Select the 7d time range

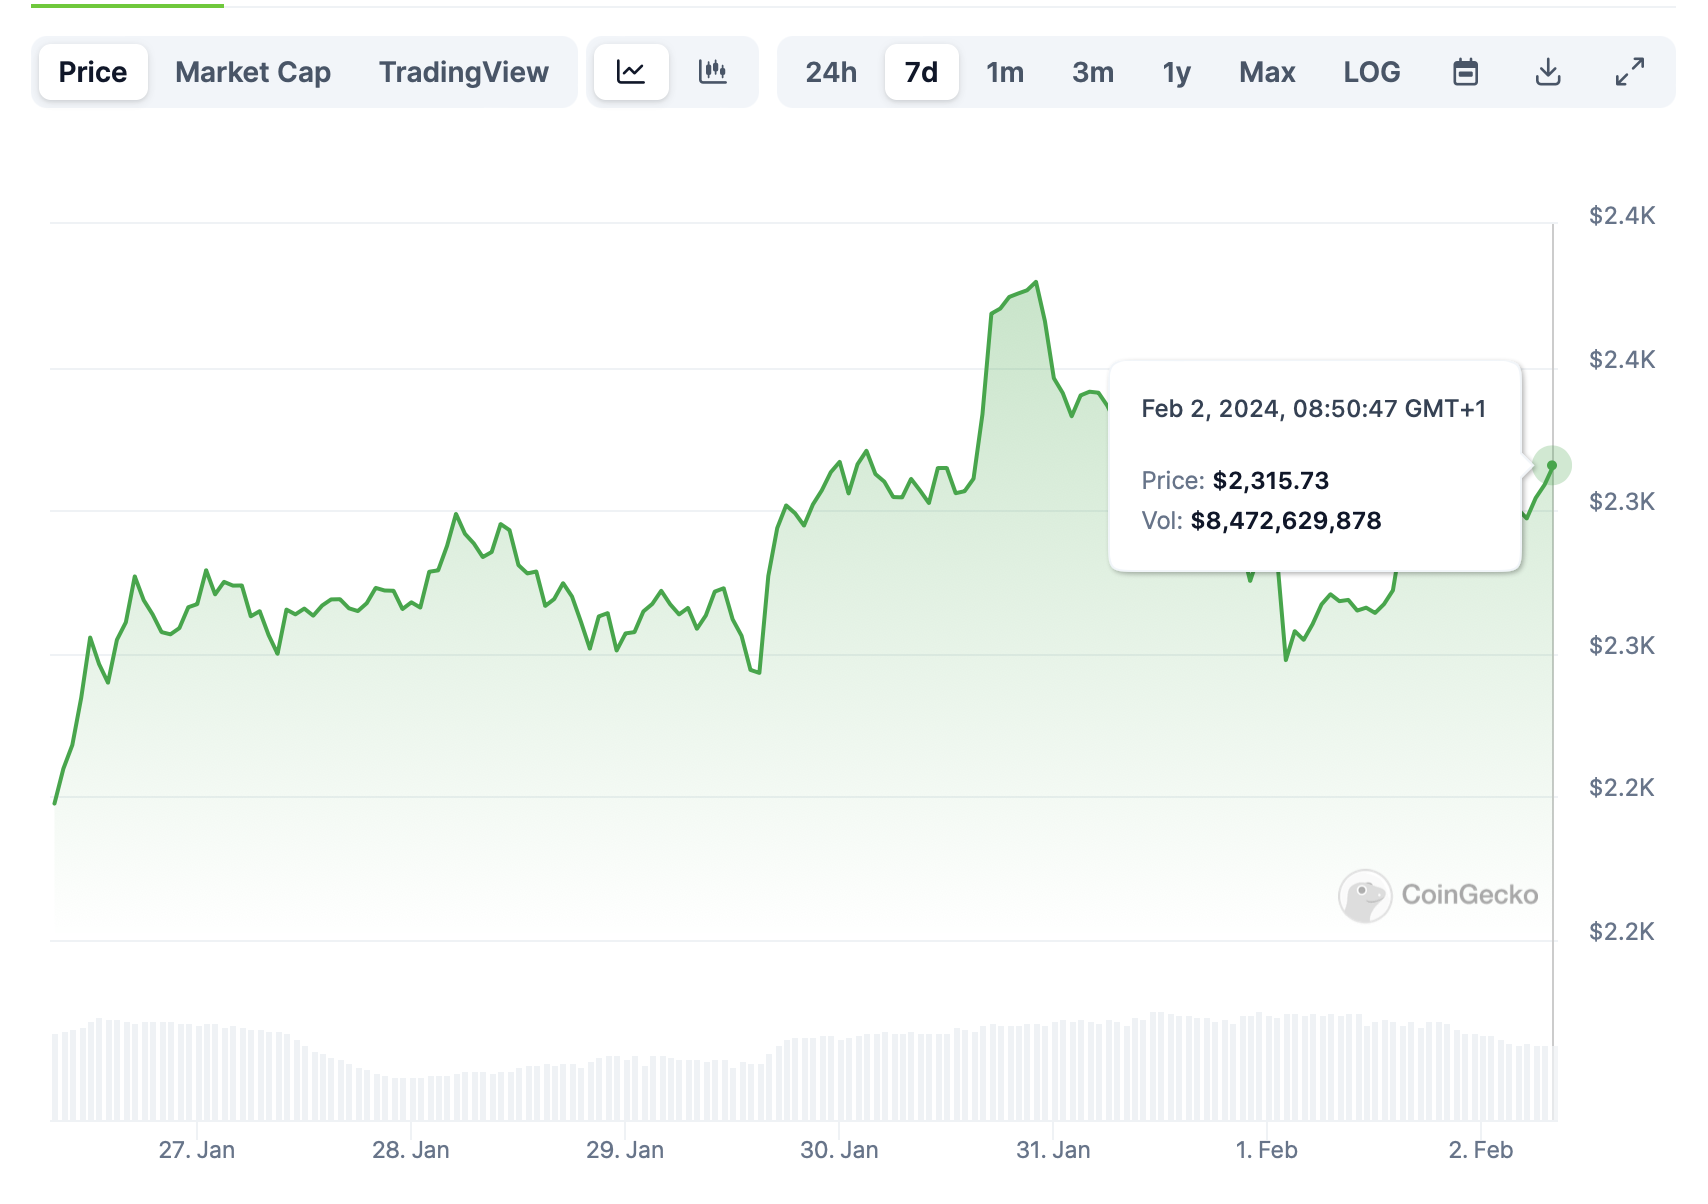point(921,72)
